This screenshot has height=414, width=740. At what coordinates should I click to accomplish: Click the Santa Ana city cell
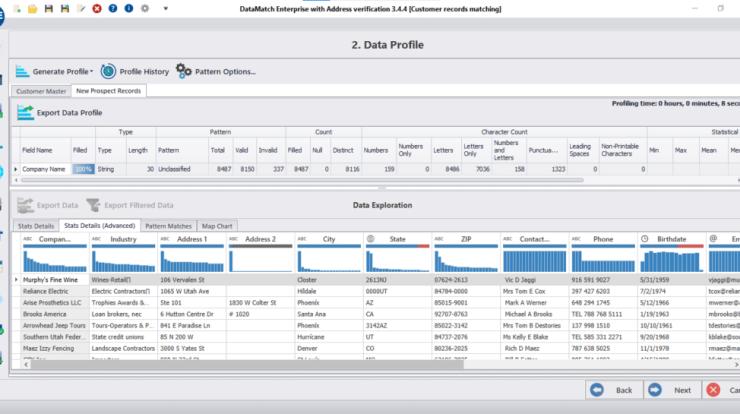tap(329, 314)
